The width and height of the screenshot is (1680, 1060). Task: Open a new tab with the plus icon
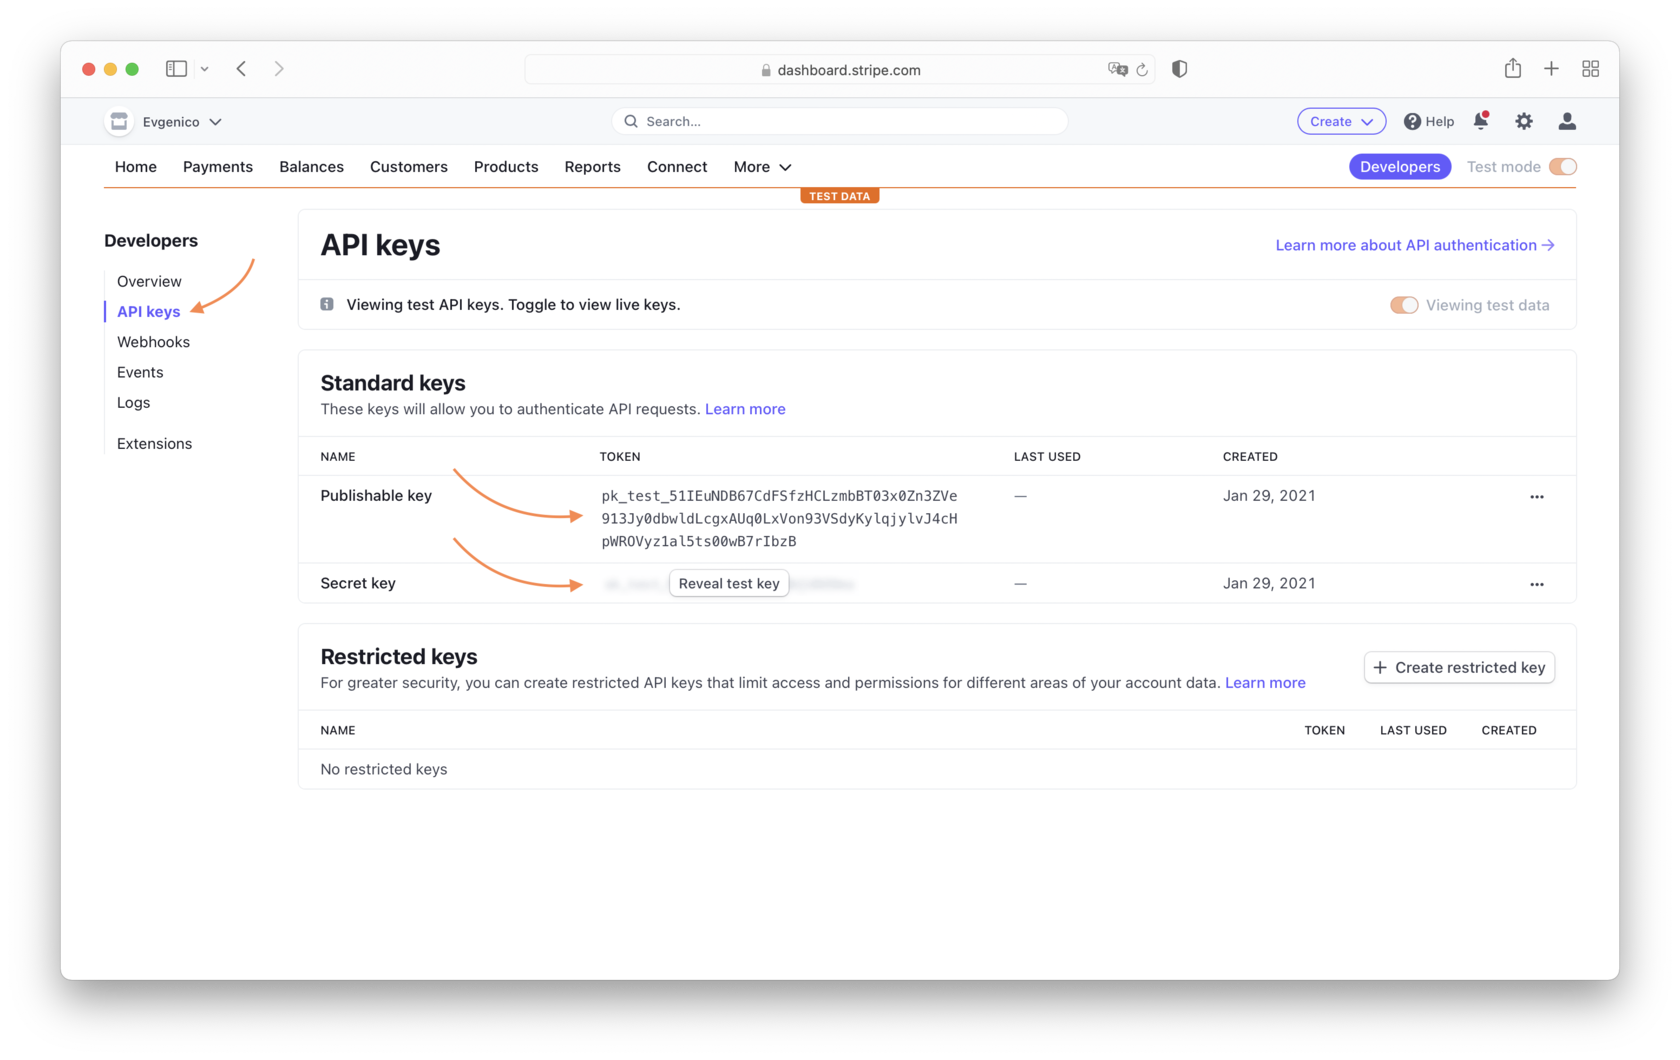tap(1551, 68)
